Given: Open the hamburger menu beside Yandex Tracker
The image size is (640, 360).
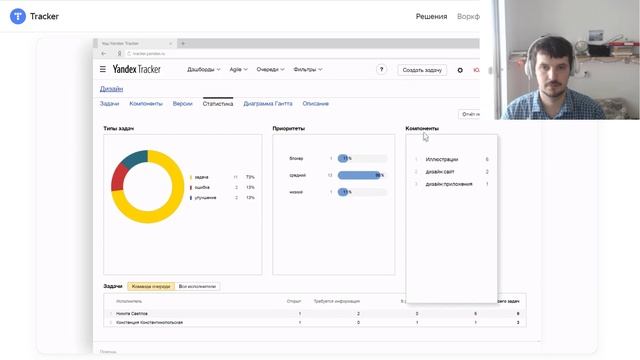Looking at the screenshot, I should (x=103, y=69).
